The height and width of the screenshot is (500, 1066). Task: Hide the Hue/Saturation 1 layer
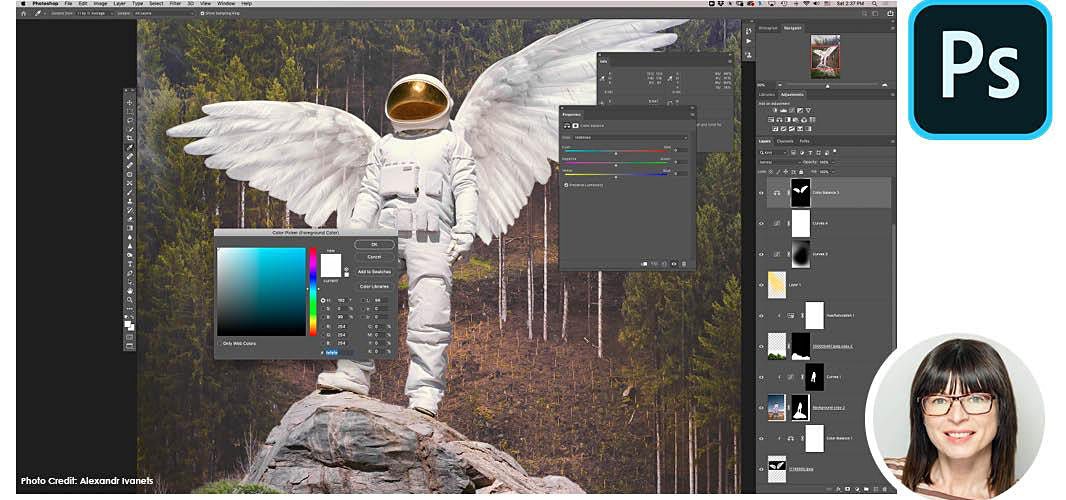click(761, 316)
